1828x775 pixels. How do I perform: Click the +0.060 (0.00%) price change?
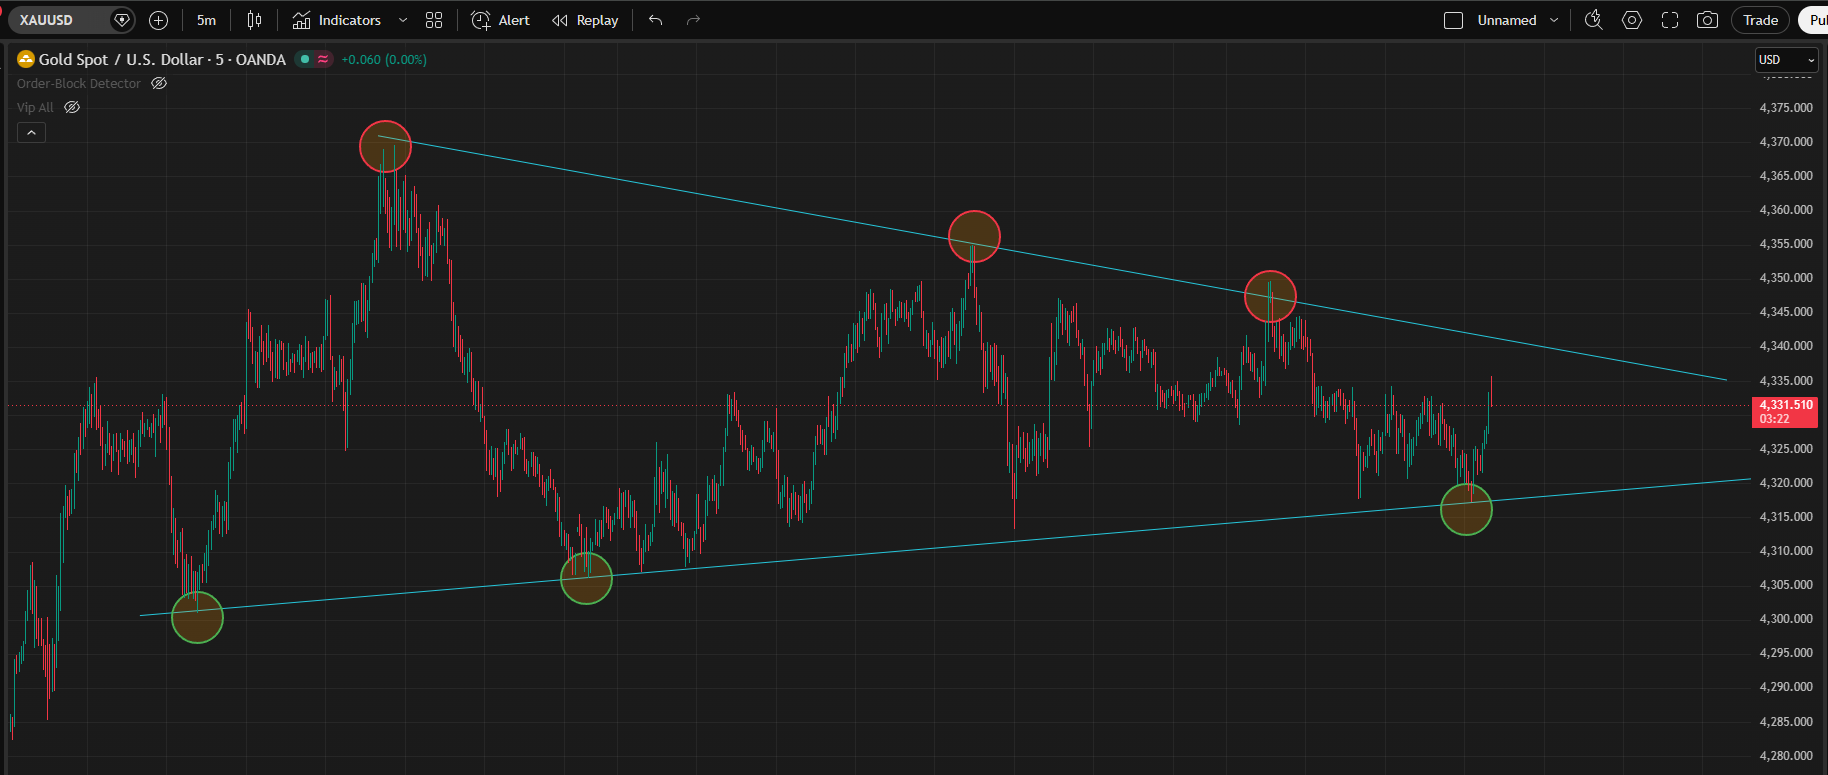coord(384,60)
